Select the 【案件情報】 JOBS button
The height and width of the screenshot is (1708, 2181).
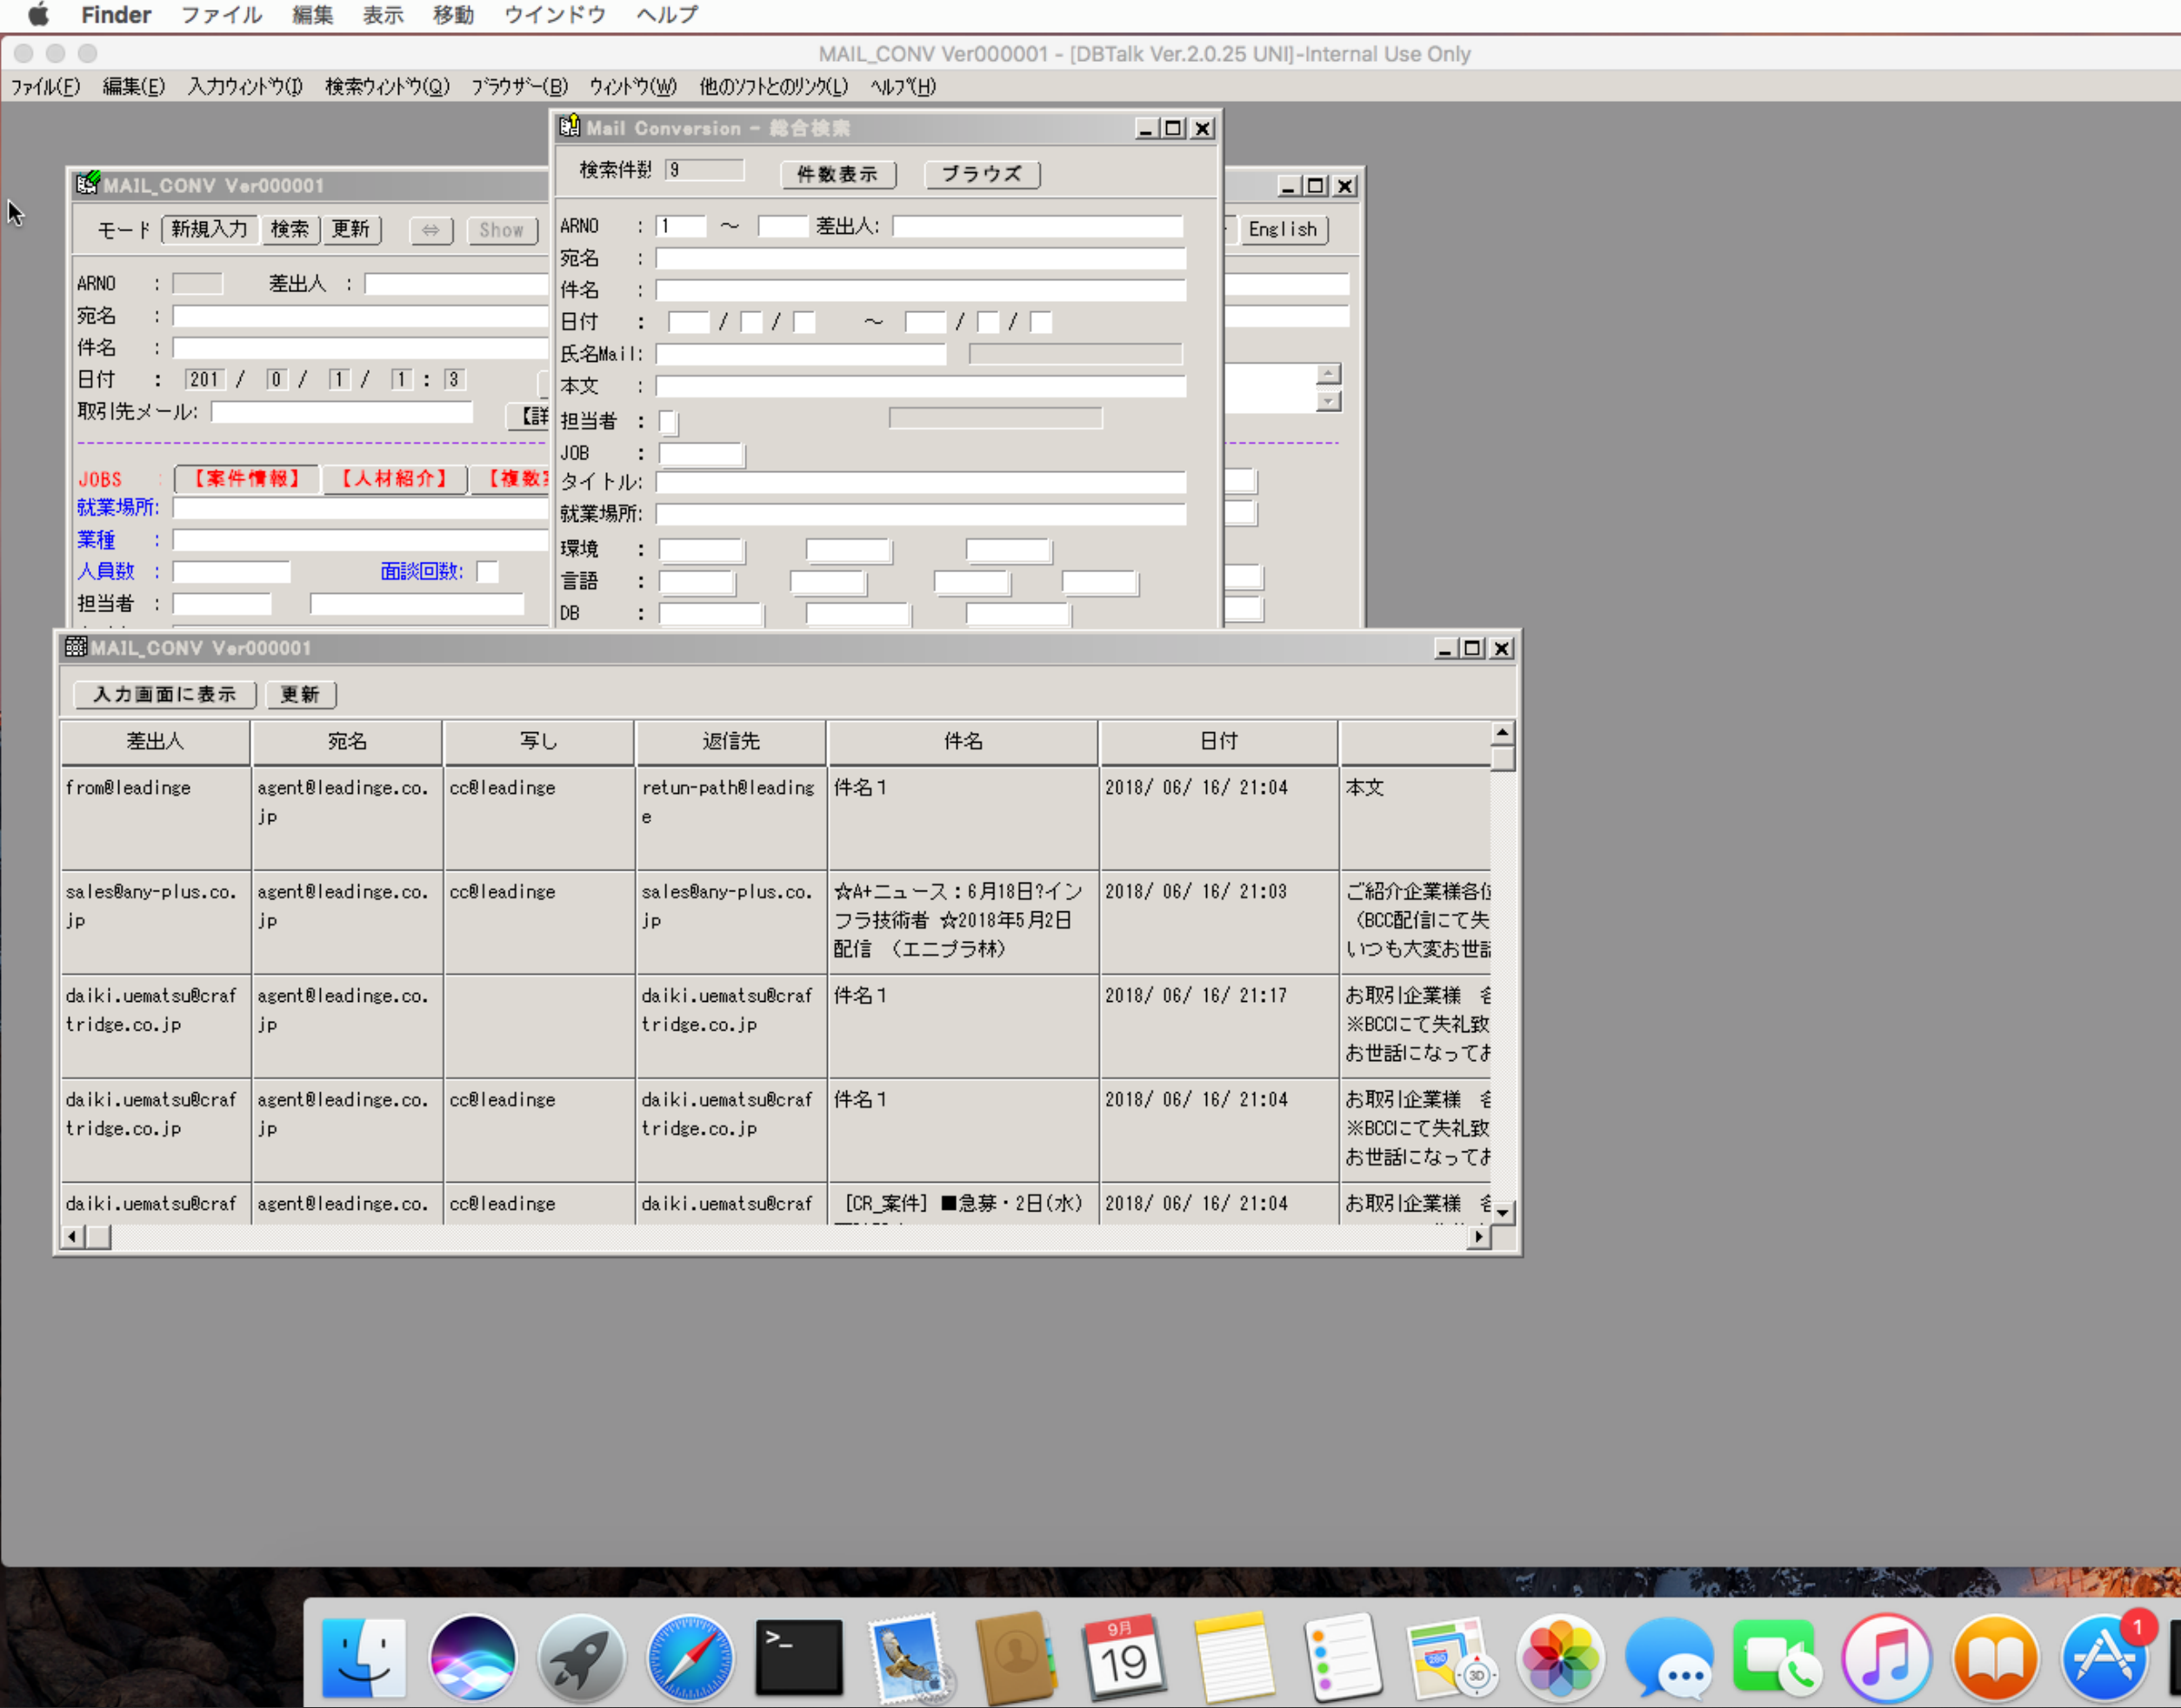coord(246,479)
